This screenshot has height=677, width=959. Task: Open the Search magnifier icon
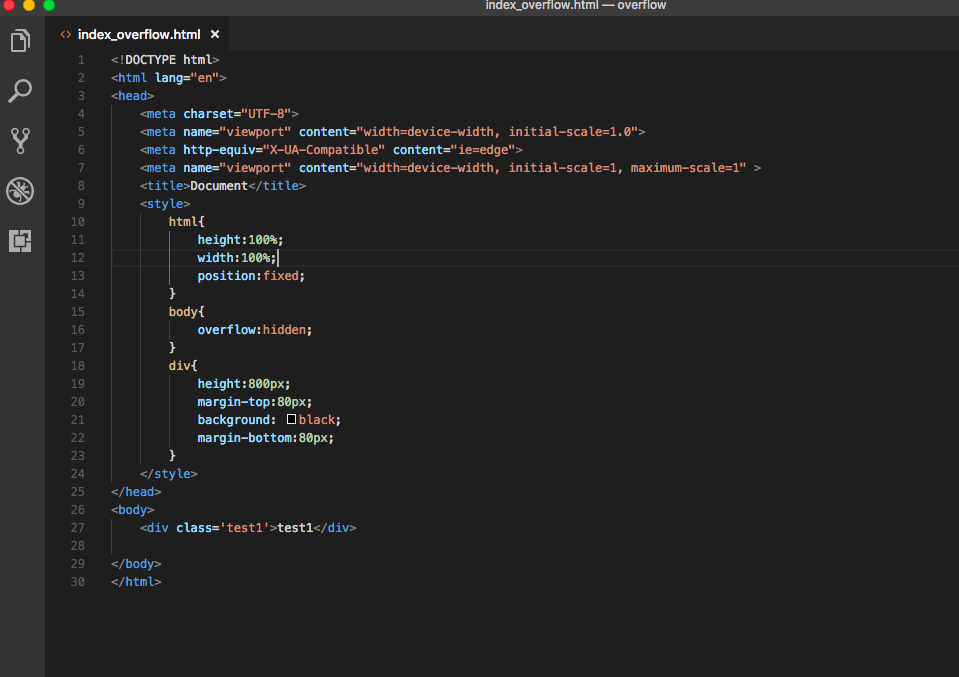tap(20, 91)
